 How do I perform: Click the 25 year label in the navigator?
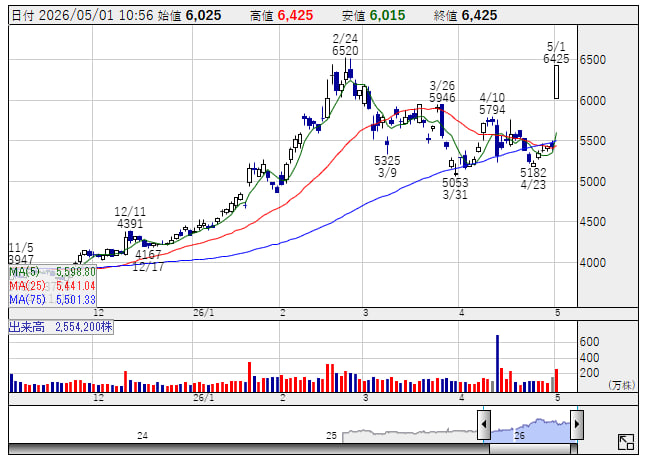331,435
